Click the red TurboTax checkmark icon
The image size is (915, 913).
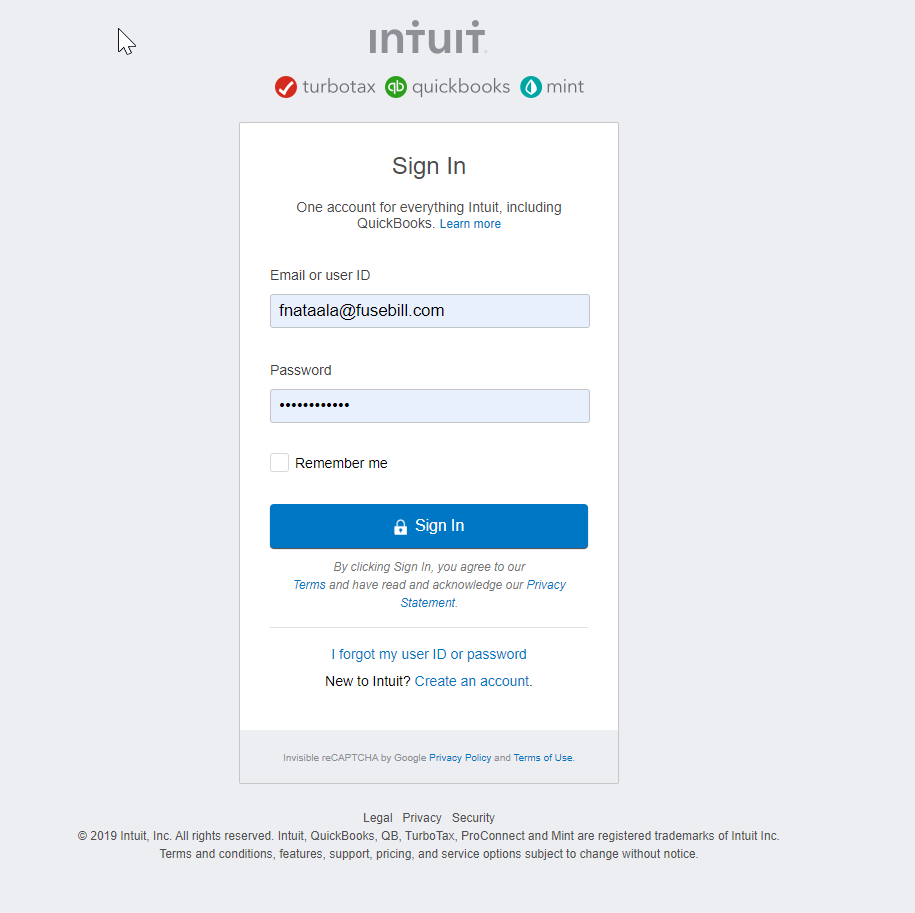[286, 87]
